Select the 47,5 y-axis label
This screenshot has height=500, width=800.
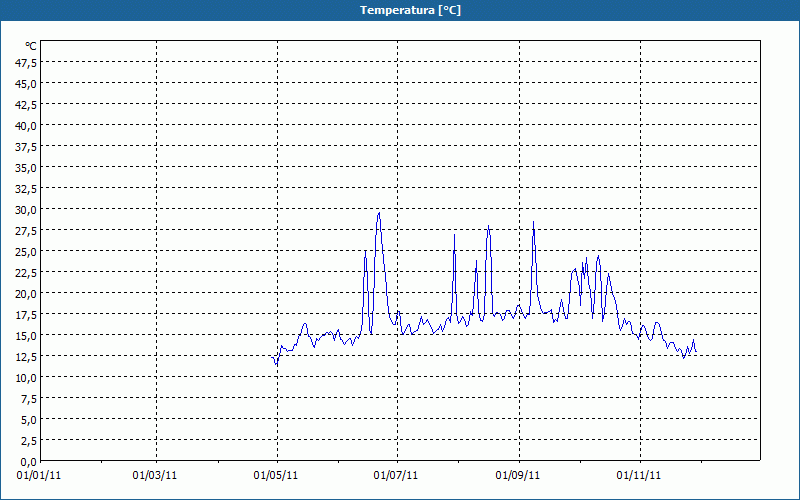(x=26, y=63)
